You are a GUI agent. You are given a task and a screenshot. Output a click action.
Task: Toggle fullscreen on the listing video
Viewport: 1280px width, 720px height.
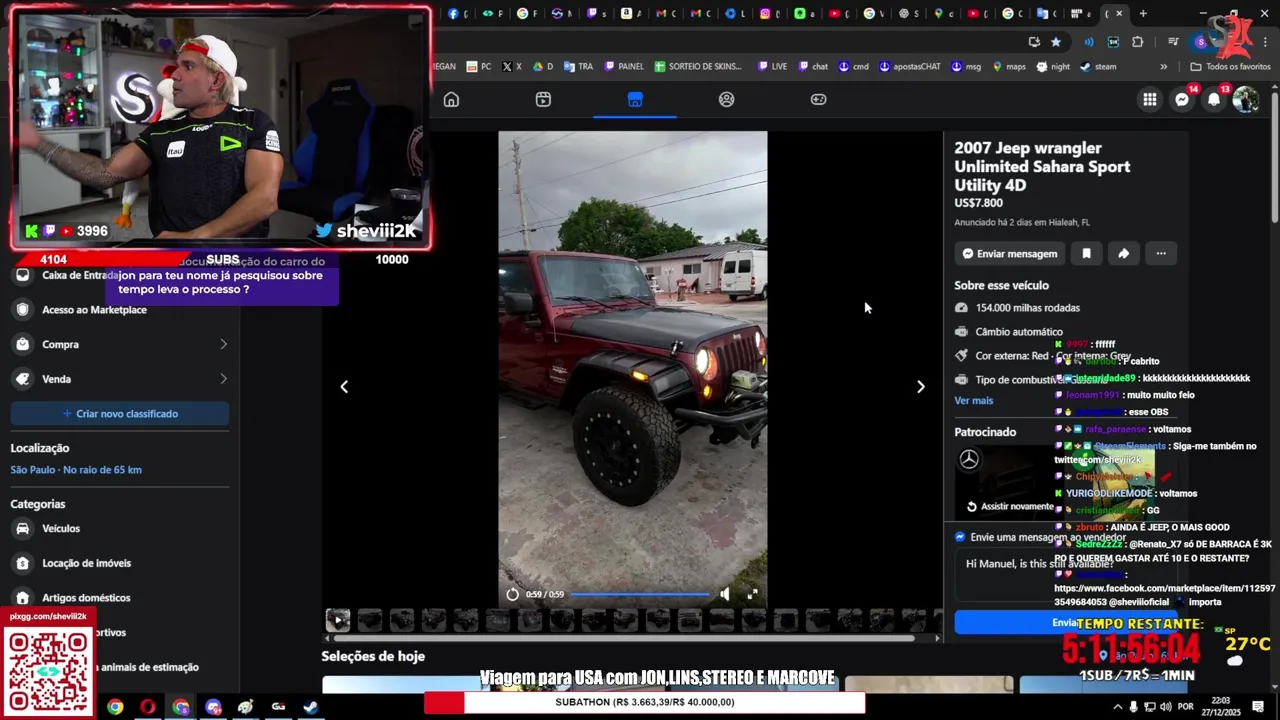752,594
